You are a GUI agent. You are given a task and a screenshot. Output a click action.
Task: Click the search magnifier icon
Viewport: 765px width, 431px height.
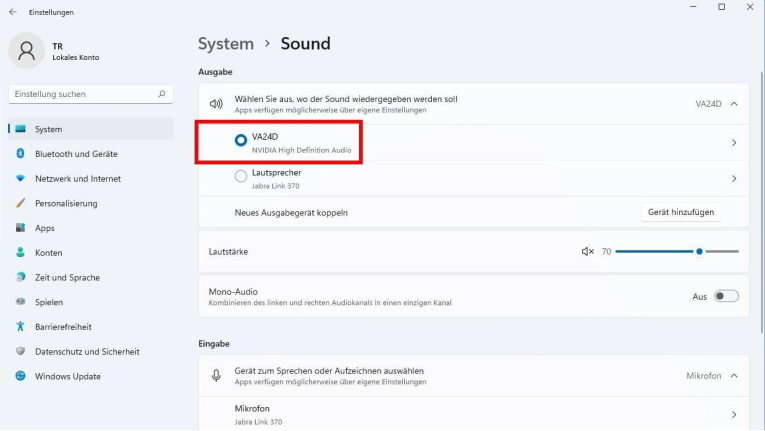coord(162,94)
